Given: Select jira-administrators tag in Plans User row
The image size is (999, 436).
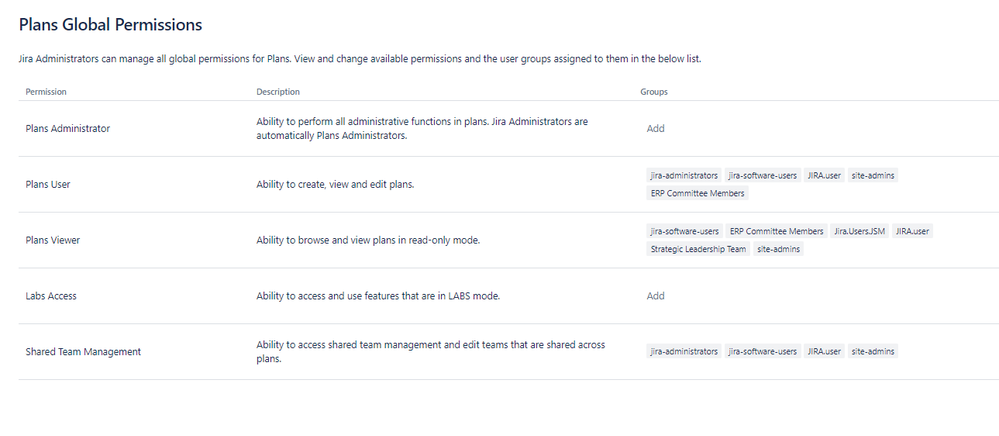Looking at the screenshot, I should click(684, 175).
